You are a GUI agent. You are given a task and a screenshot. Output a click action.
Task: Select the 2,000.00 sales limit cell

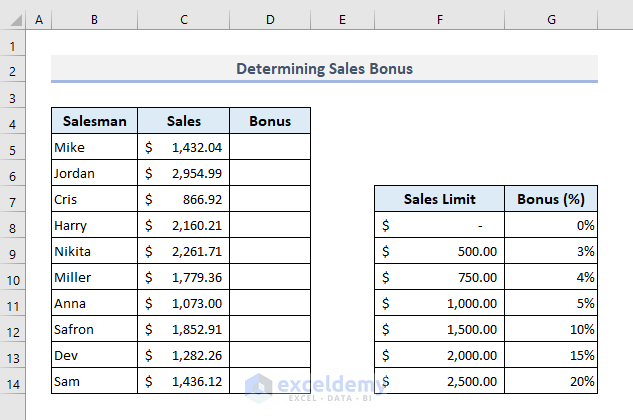point(440,355)
